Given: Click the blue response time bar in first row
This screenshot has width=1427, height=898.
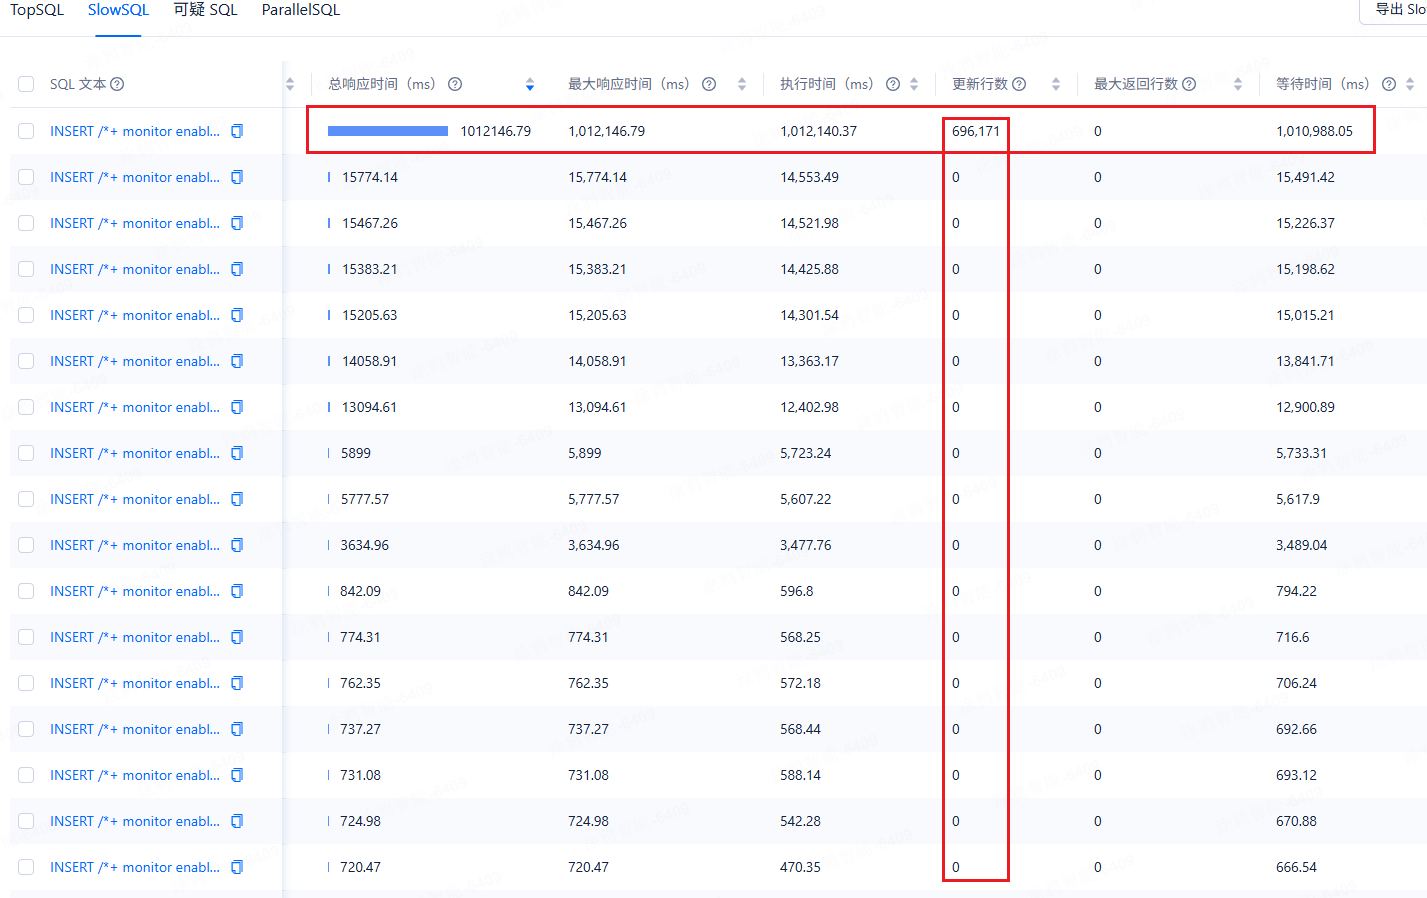Looking at the screenshot, I should click(388, 131).
